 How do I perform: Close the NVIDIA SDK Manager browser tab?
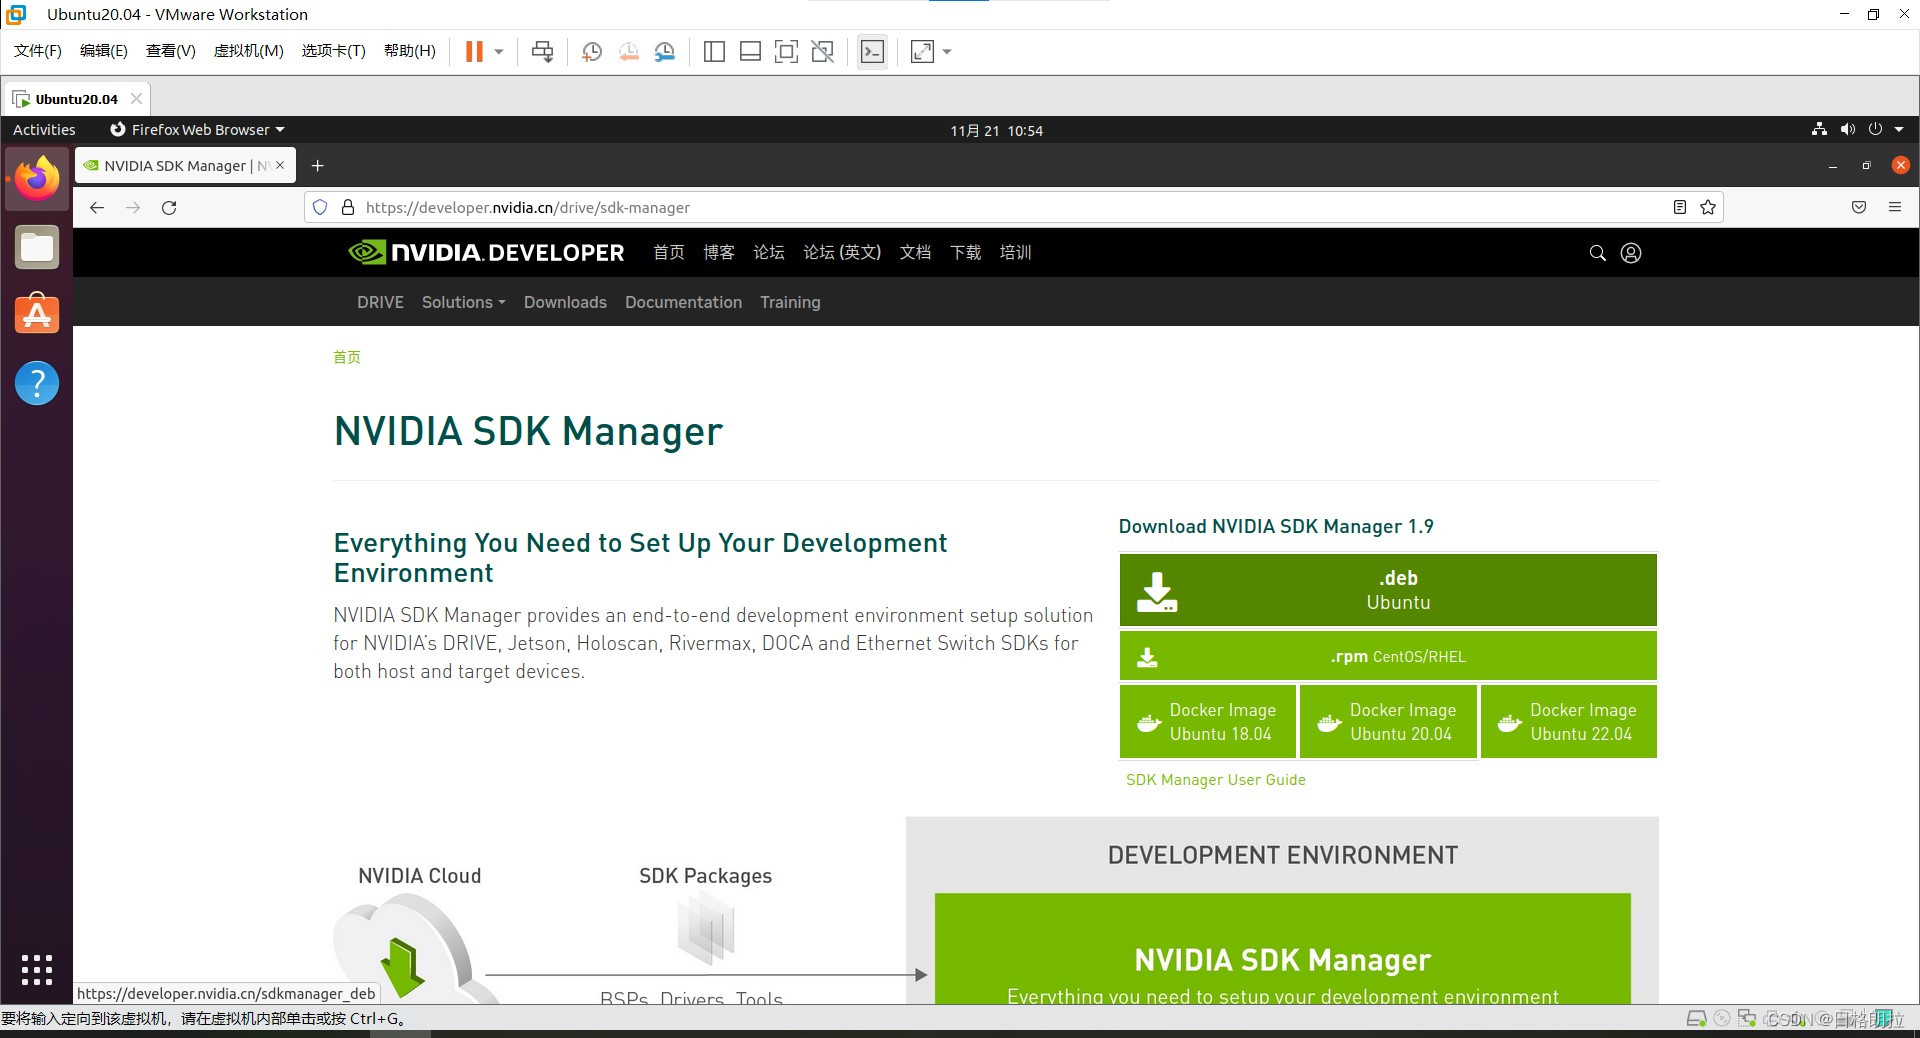pyautogui.click(x=281, y=165)
